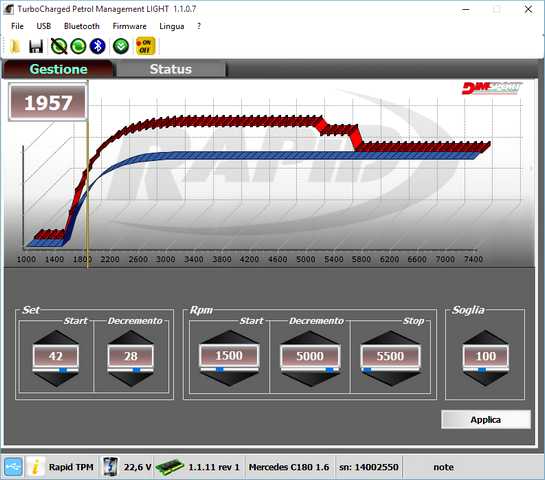Select the Rpm Decremento value 5000
Image resolution: width=545 pixels, height=480 pixels.
coord(310,356)
